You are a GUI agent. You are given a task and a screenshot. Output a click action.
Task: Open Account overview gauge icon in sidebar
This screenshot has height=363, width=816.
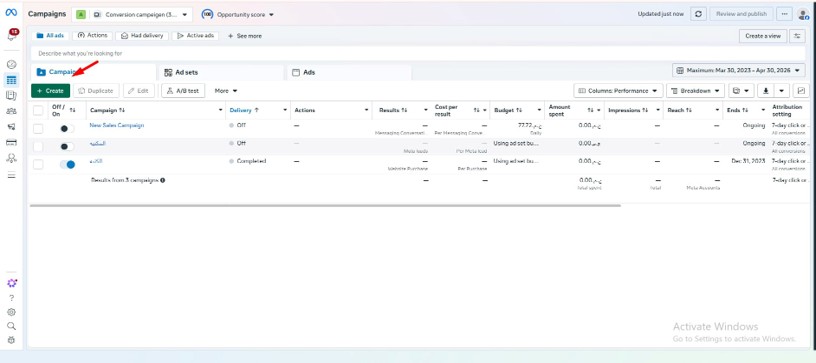(x=11, y=64)
